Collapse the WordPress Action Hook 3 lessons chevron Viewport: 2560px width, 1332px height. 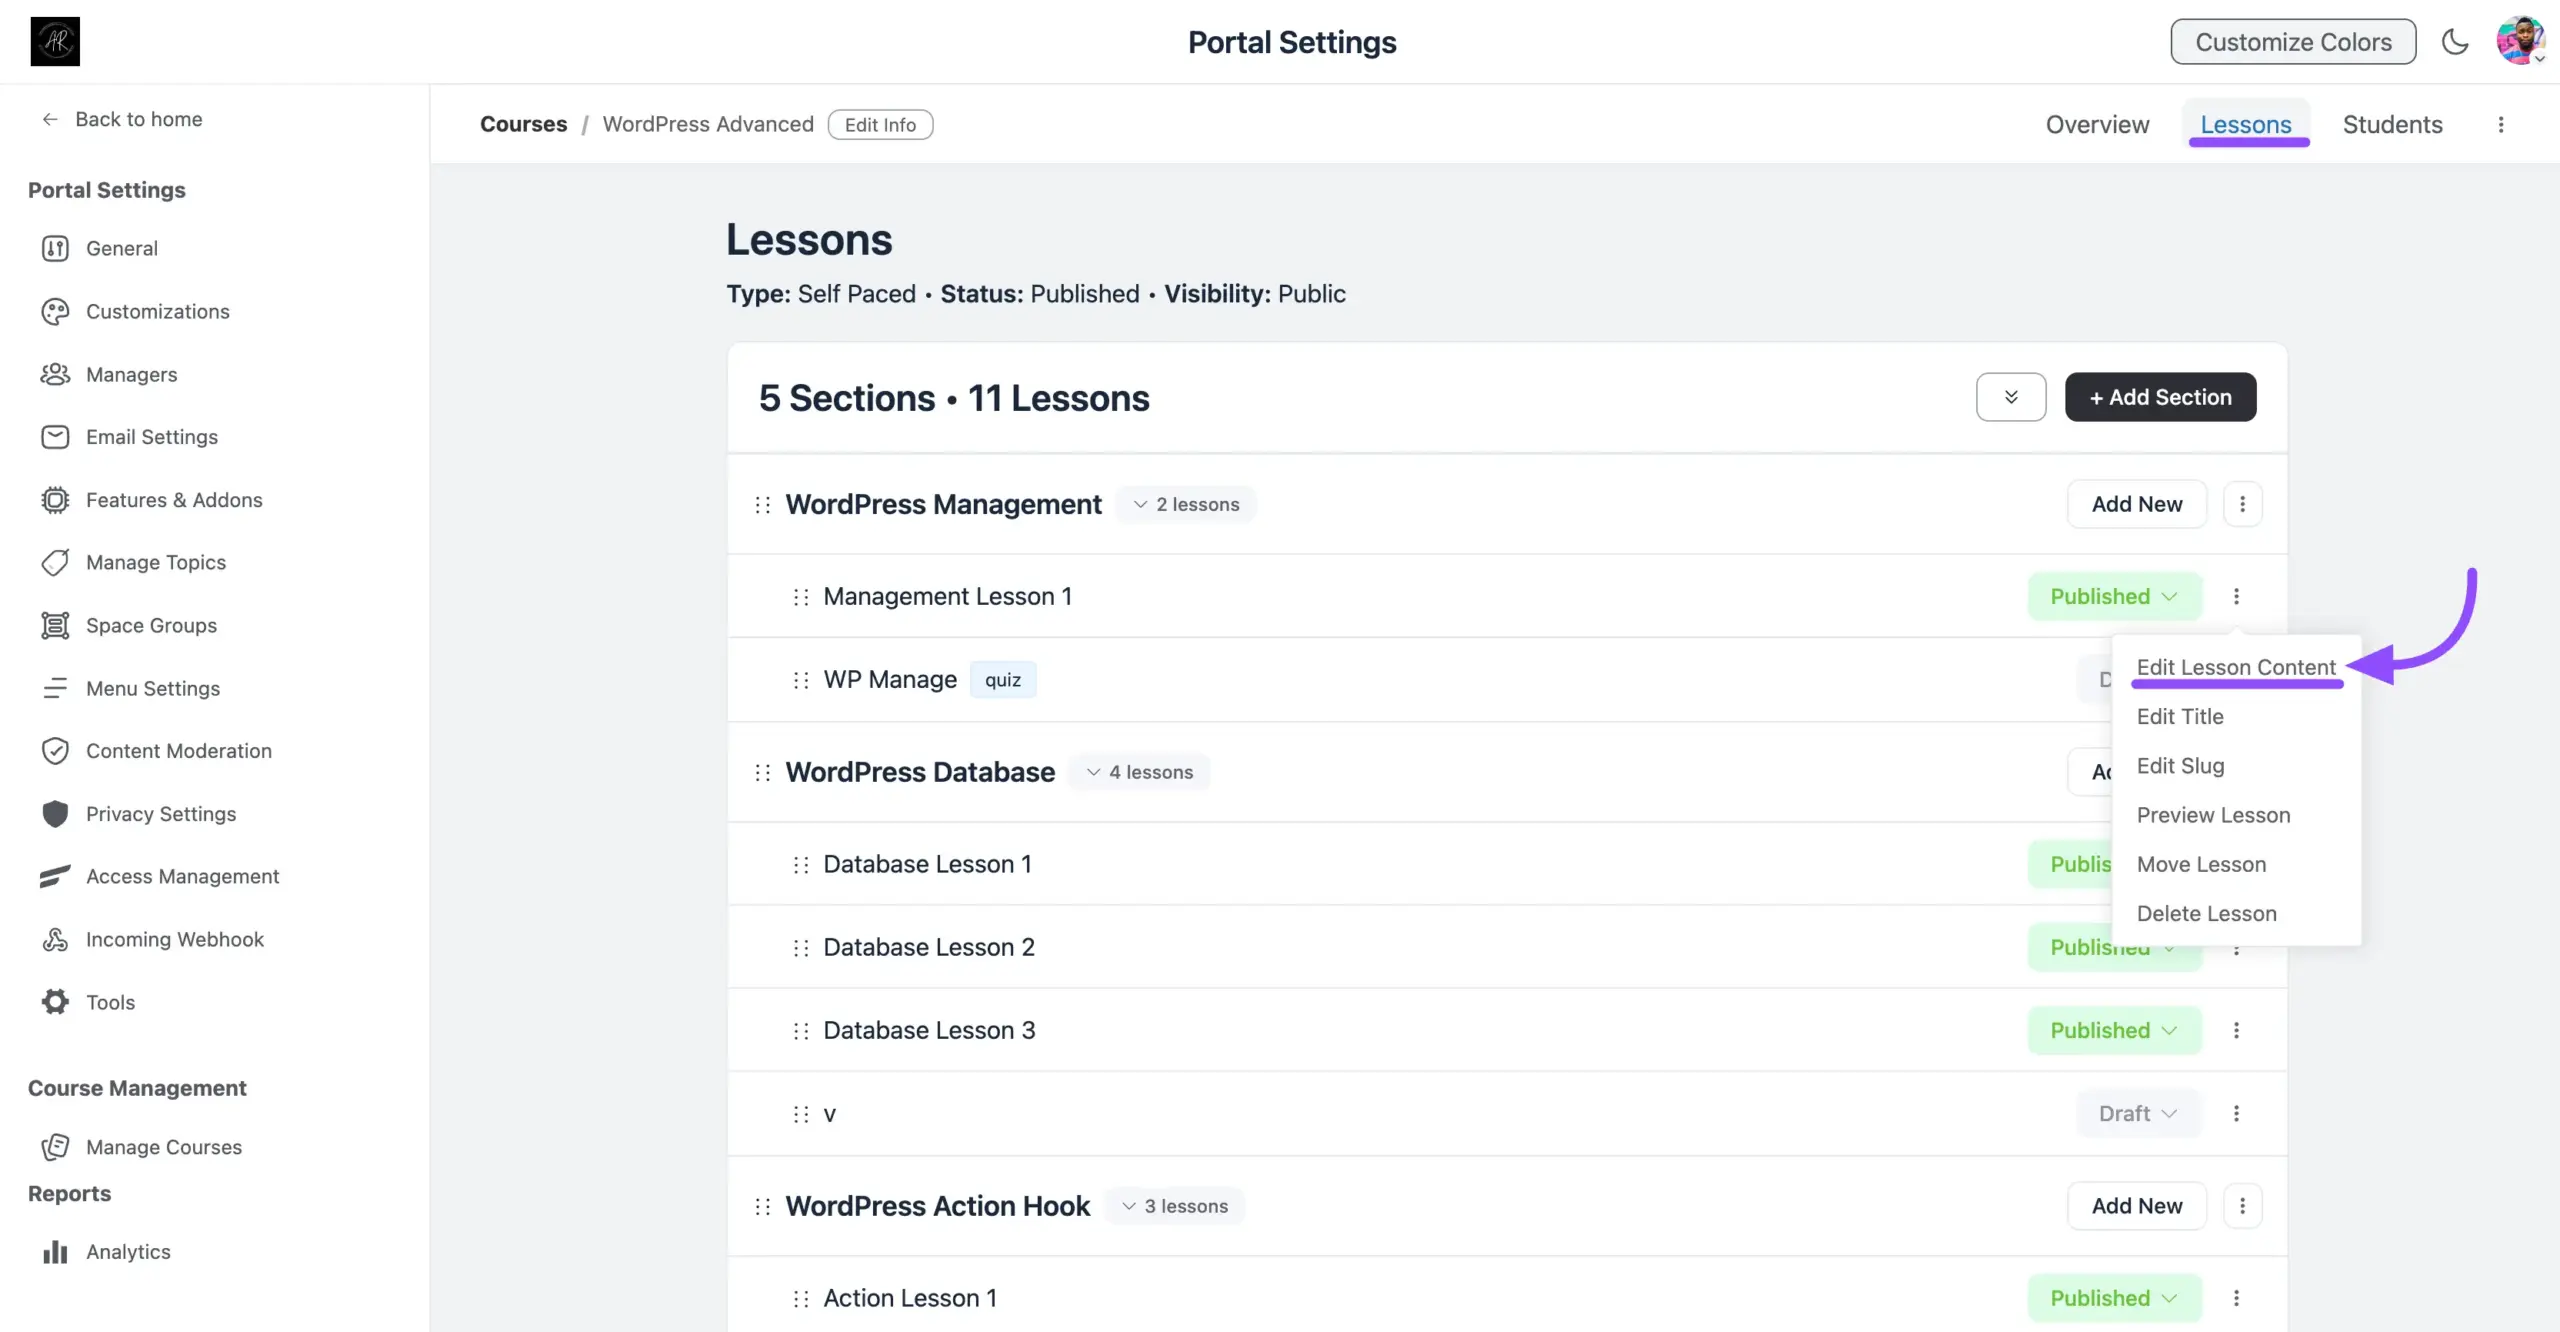[1128, 1206]
